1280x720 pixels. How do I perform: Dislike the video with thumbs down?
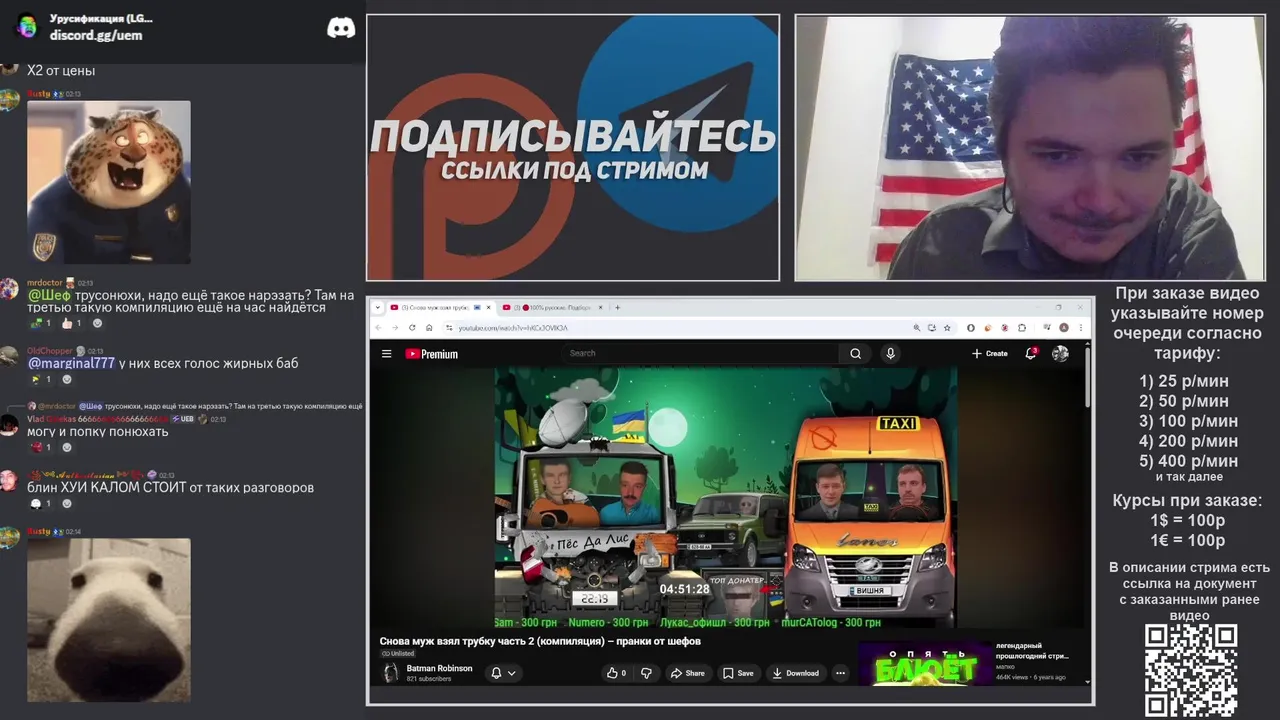(646, 673)
